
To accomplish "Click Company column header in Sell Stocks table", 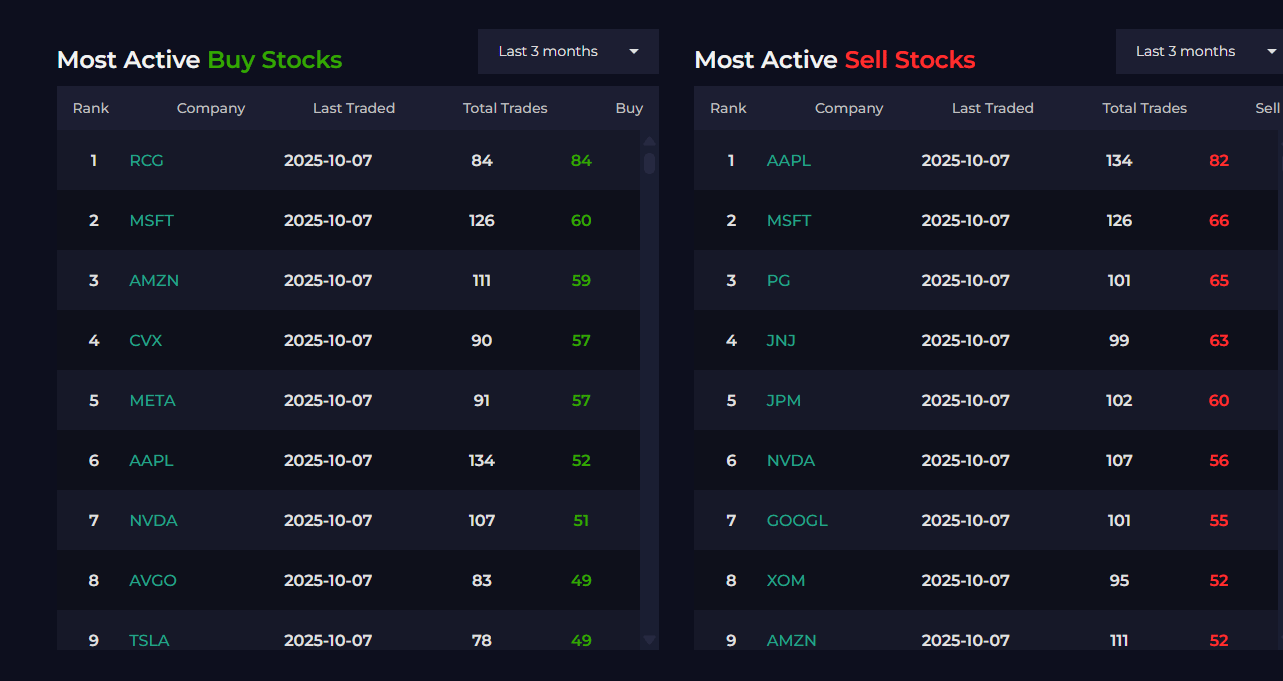I will pyautogui.click(x=849, y=108).
